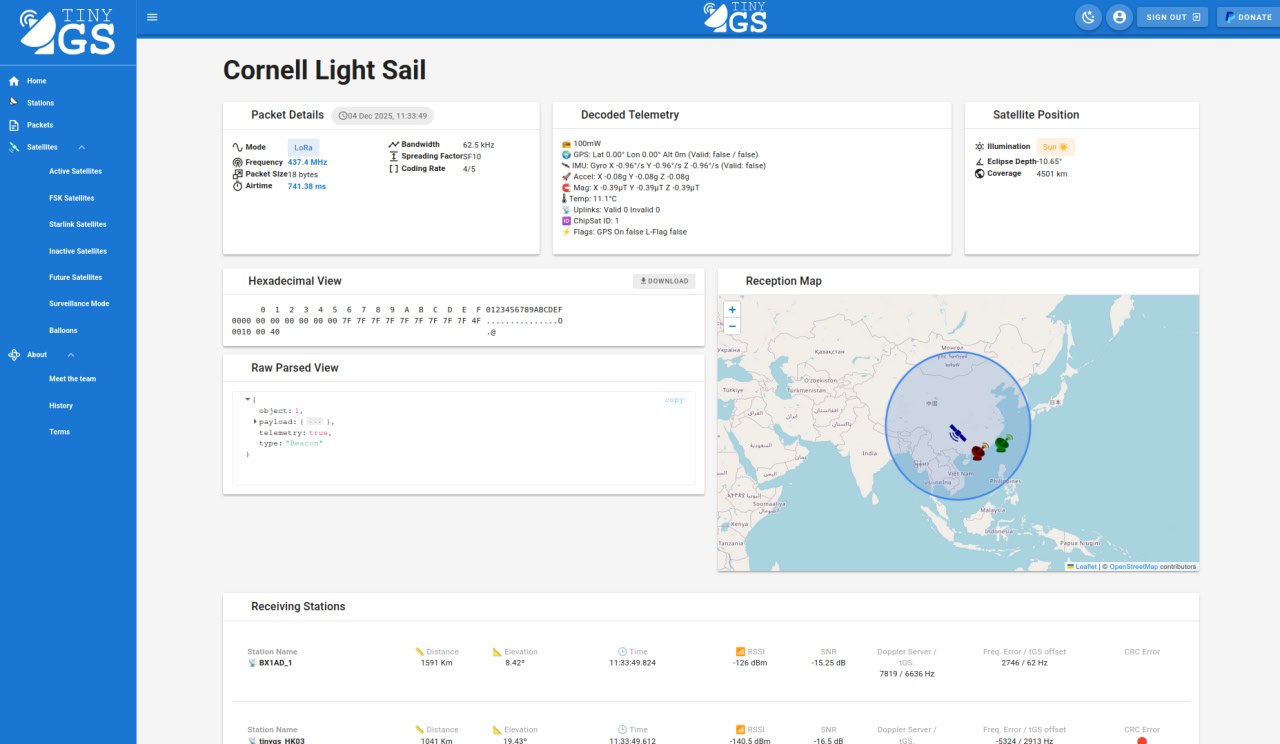This screenshot has width=1280, height=744.
Task: Open Active Satellites page
Action: point(76,171)
